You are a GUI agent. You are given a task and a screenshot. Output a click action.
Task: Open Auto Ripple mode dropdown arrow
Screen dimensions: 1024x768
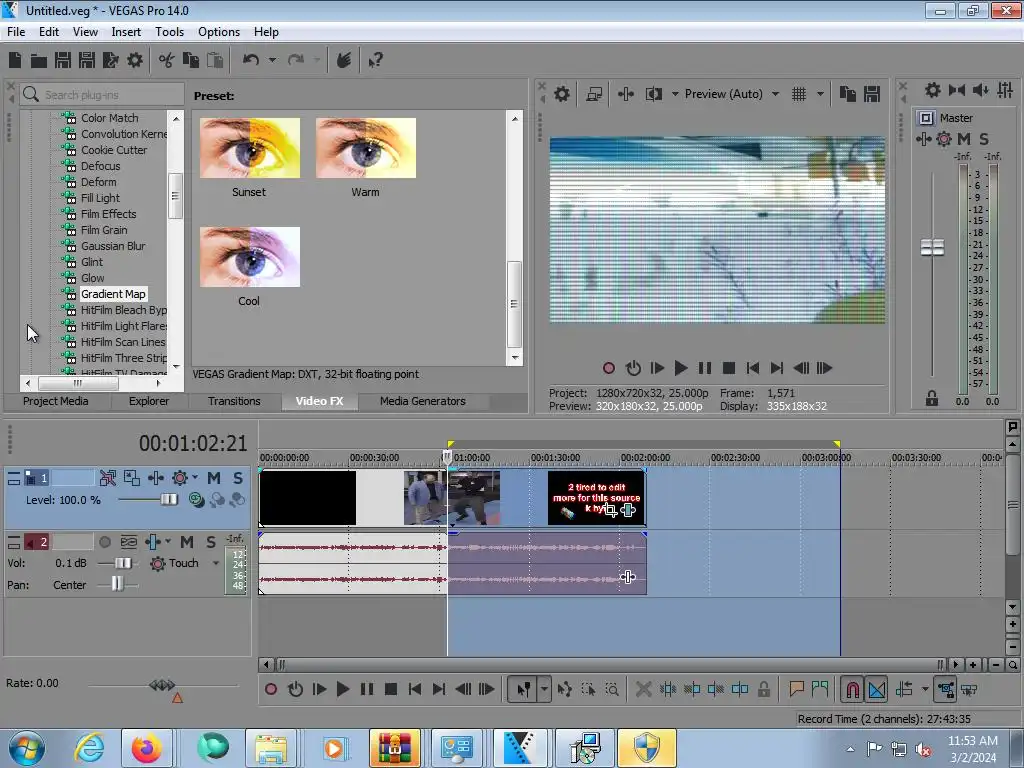click(x=925, y=689)
